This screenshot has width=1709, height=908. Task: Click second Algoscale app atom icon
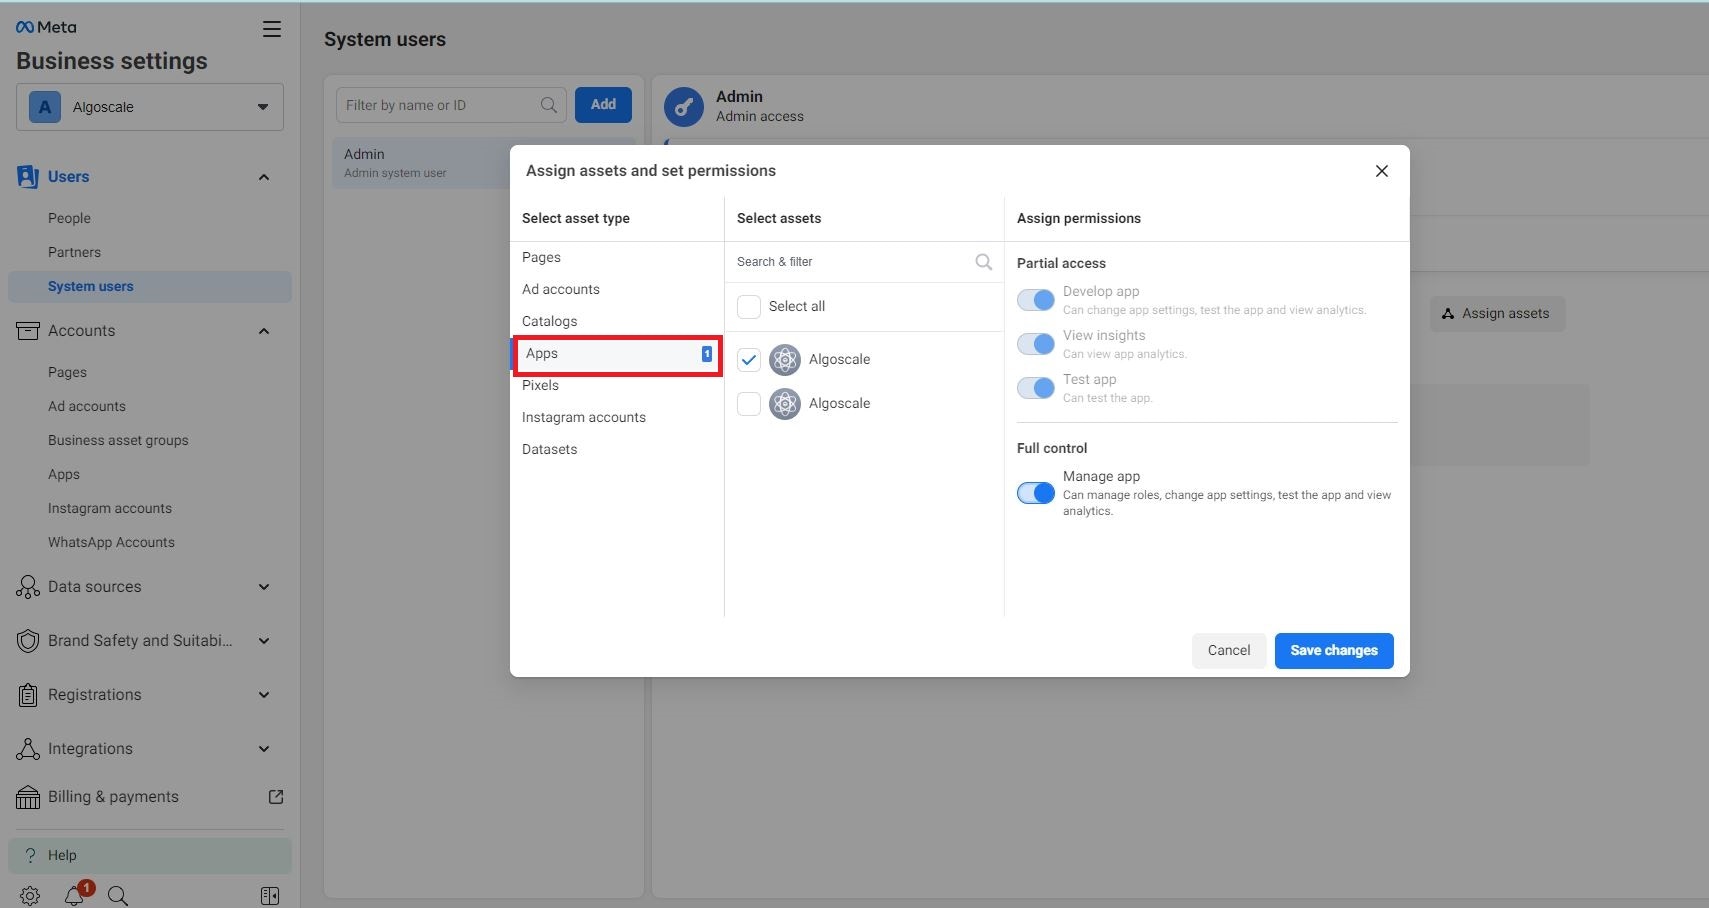[785, 404]
